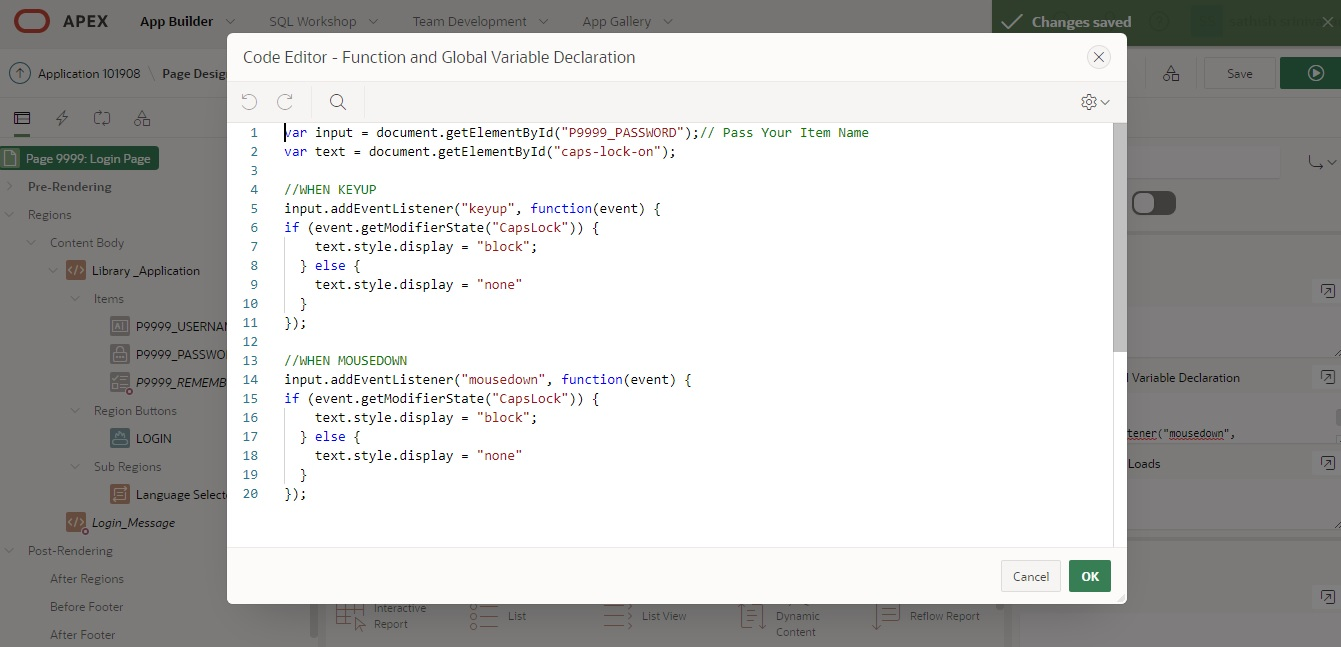Screen dimensions: 1341x647
Task: Close the Code Editor dialog with X
Action: pyautogui.click(x=1099, y=57)
